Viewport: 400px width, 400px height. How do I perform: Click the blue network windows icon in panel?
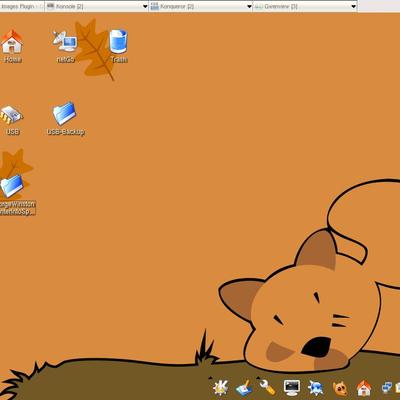pyautogui.click(x=387, y=388)
